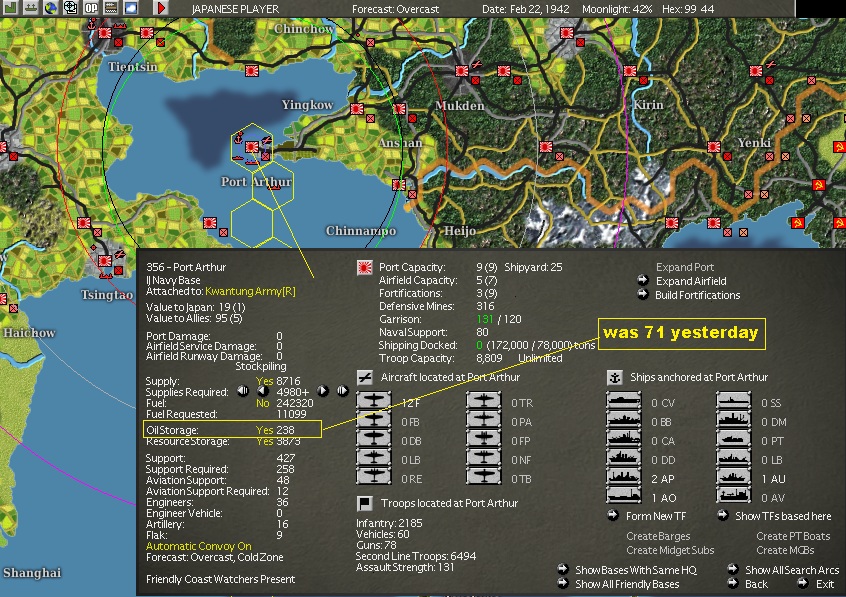Toggle the Supply stockpiling Yes setting
The height and width of the screenshot is (597, 846).
click(264, 381)
